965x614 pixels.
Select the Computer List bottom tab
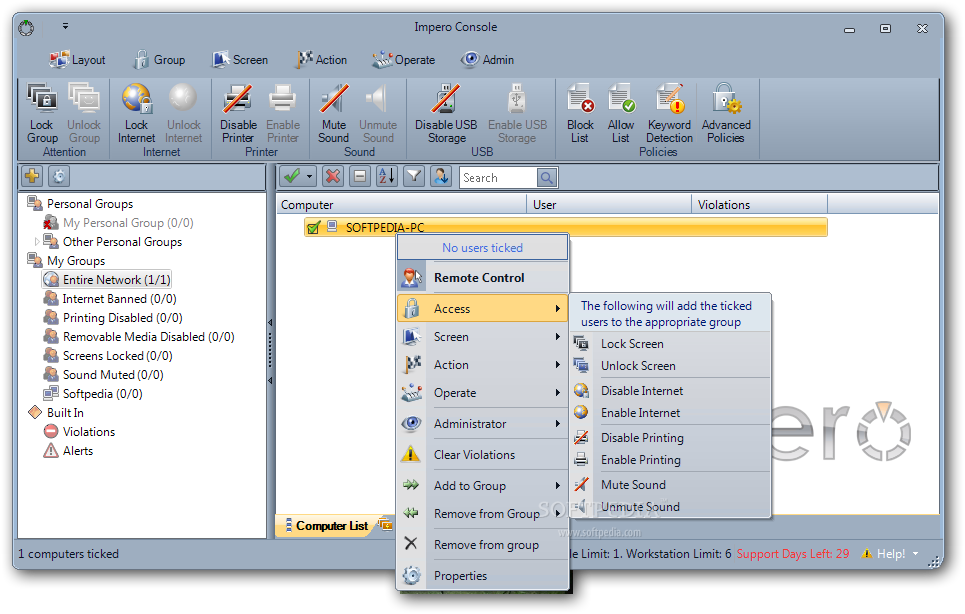327,525
